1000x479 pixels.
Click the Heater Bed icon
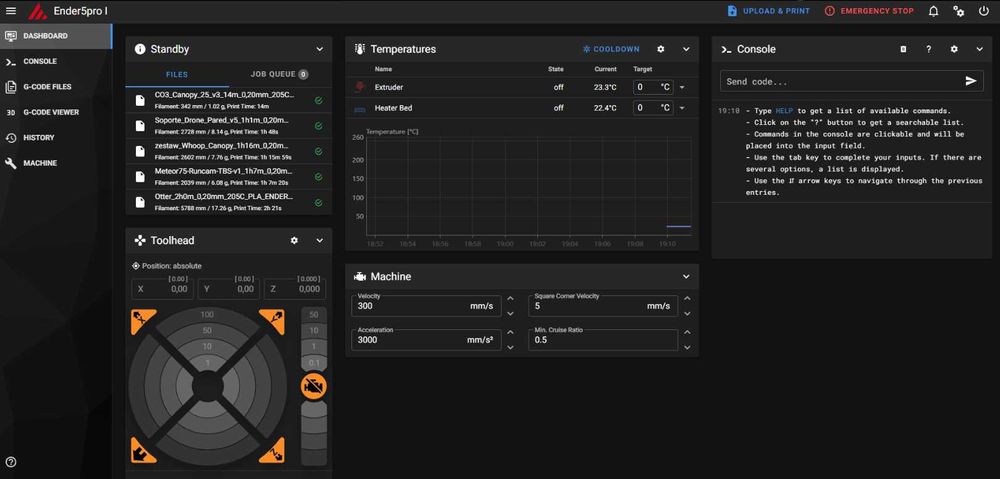click(x=360, y=108)
